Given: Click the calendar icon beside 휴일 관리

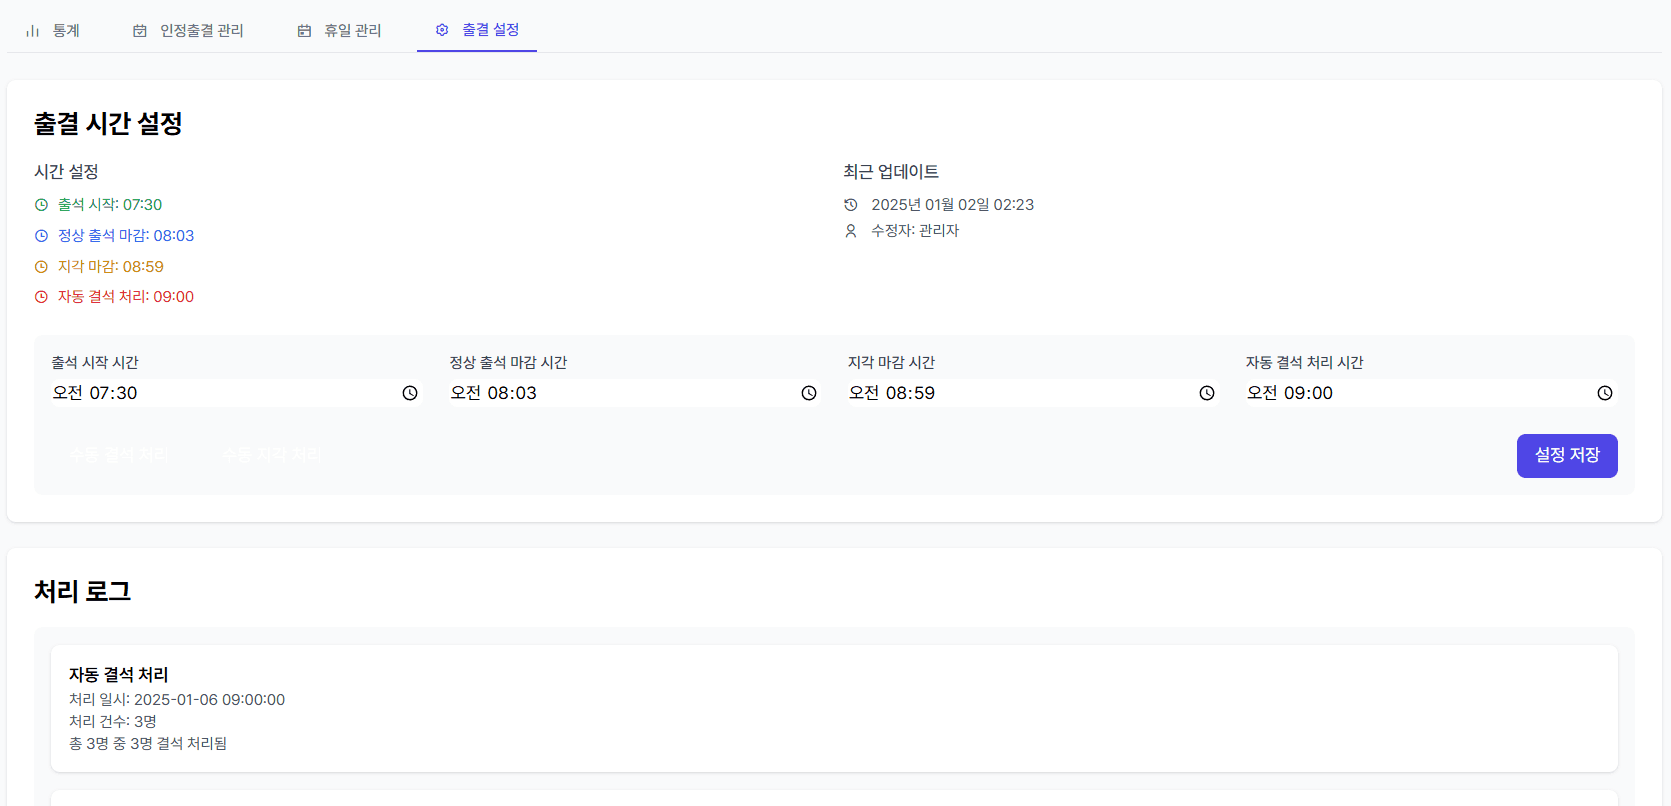Looking at the screenshot, I should (x=304, y=31).
